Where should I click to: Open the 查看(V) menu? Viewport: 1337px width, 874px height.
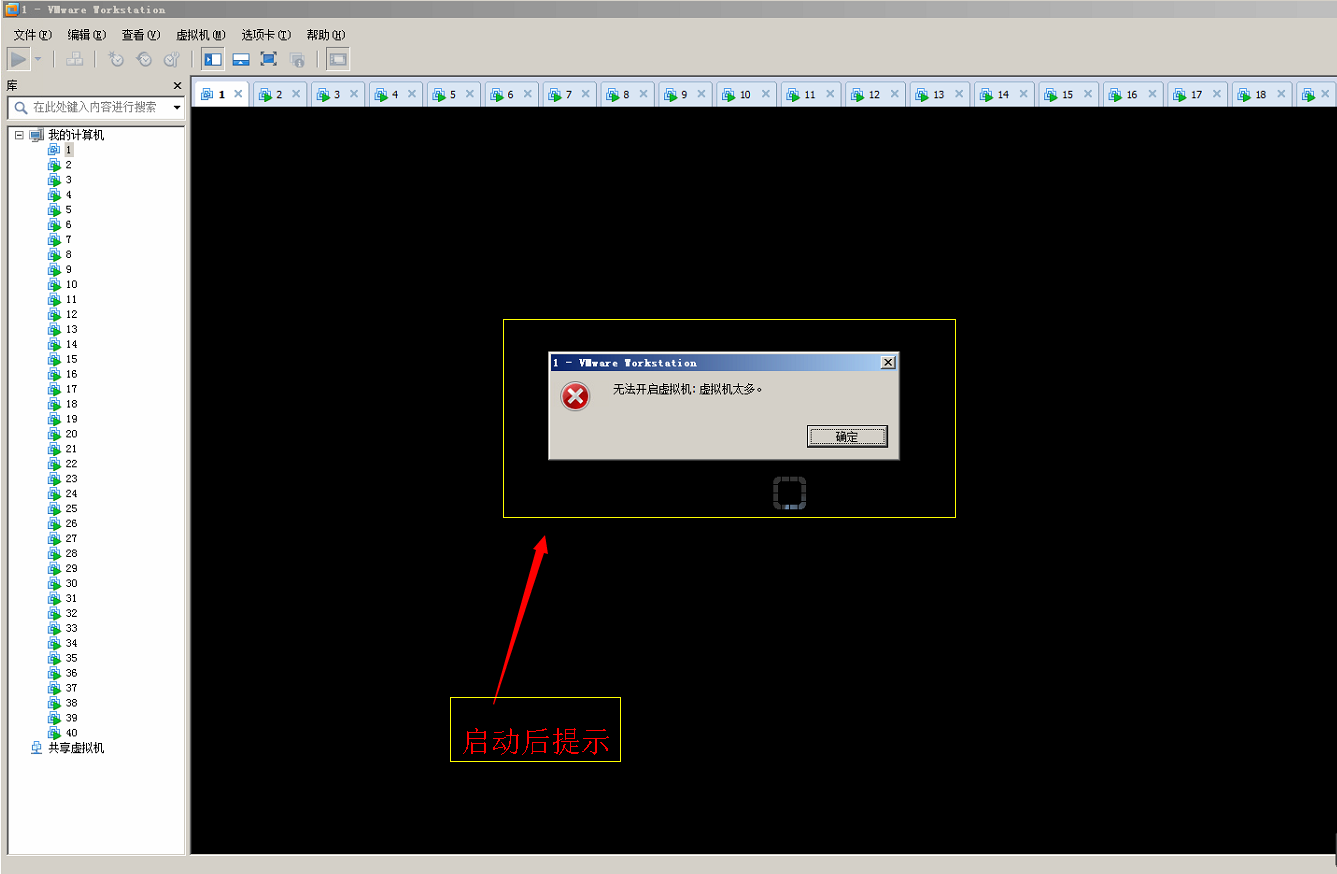pos(141,35)
